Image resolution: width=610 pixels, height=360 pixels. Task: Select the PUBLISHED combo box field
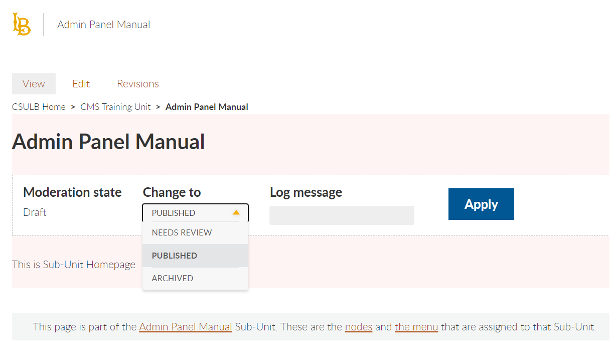pyautogui.click(x=195, y=212)
